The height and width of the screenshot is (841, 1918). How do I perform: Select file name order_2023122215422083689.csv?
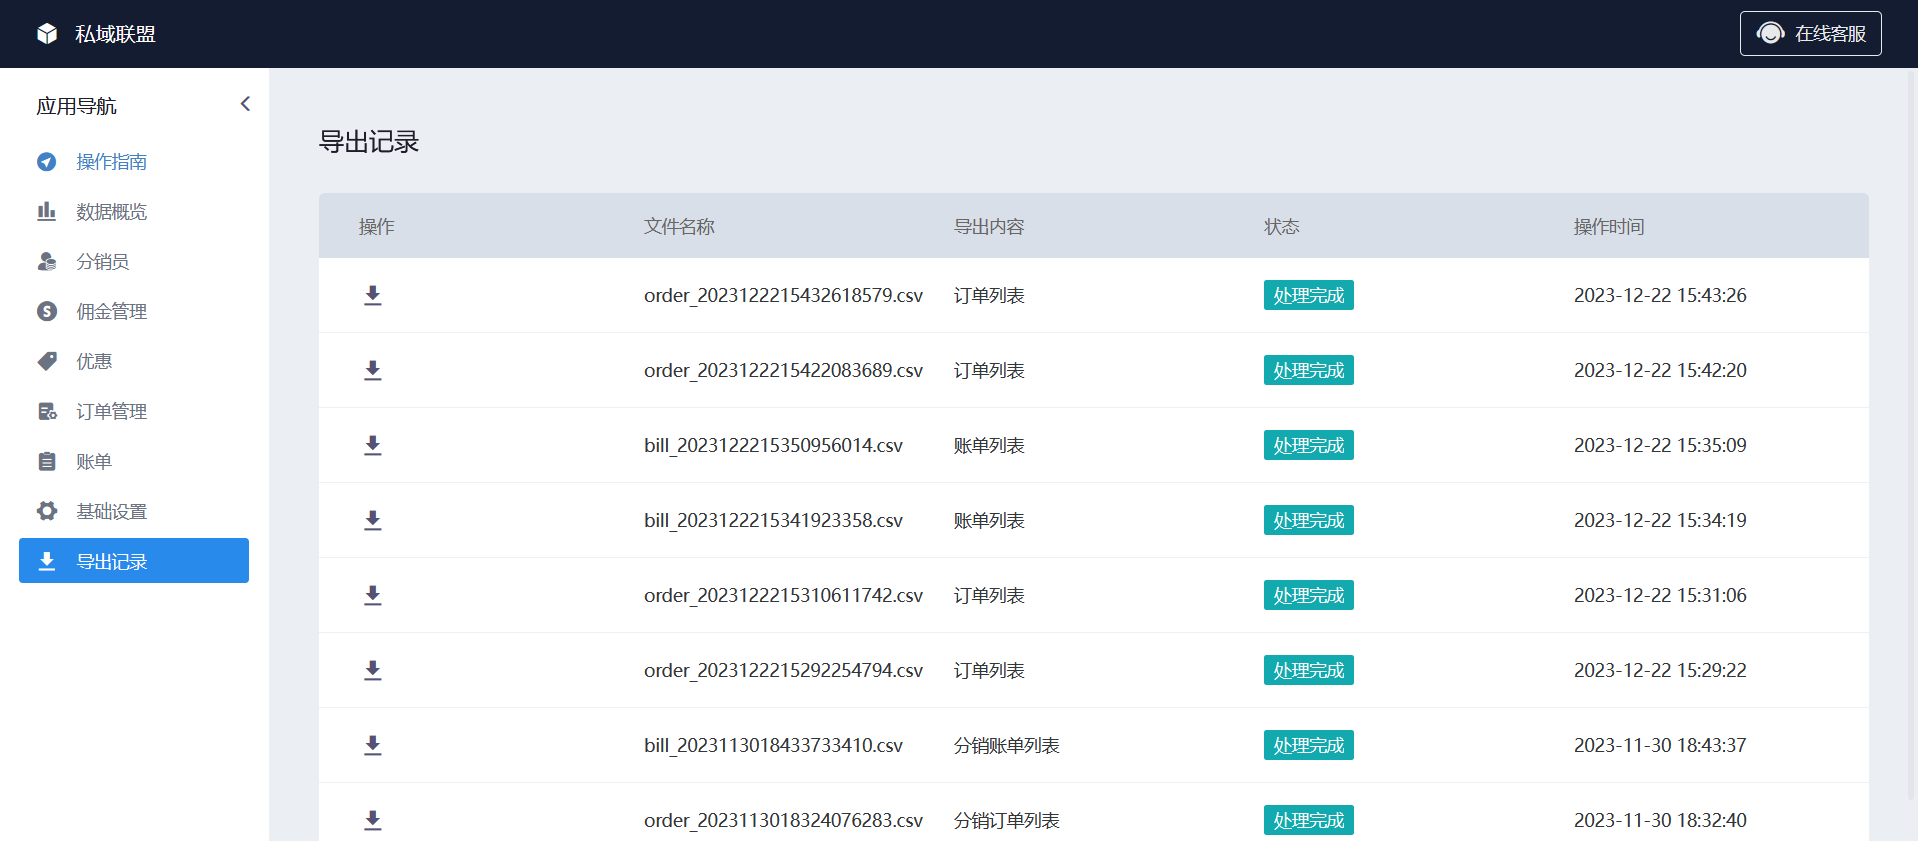(x=783, y=370)
